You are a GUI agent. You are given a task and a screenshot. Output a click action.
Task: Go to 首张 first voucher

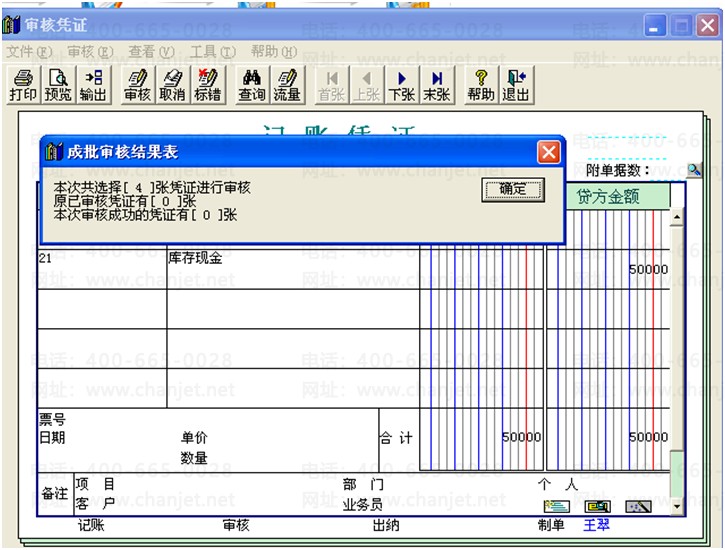pyautogui.click(x=332, y=85)
